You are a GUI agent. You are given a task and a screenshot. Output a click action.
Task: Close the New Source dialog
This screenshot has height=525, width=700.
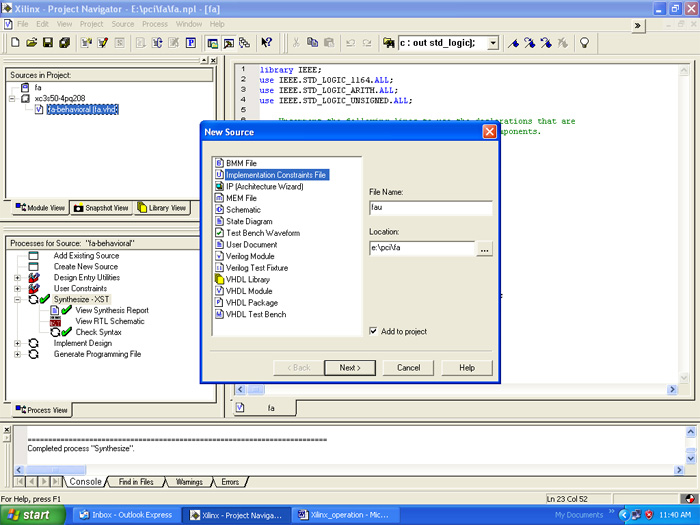pos(489,132)
